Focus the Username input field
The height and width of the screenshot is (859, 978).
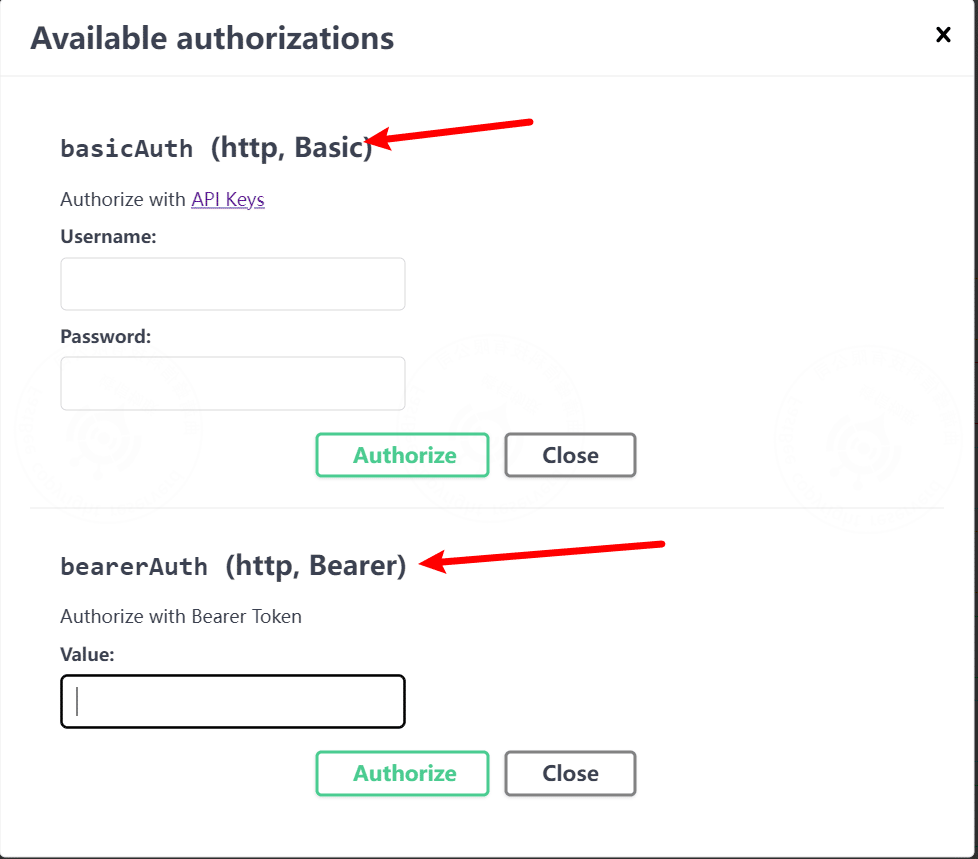(x=233, y=284)
